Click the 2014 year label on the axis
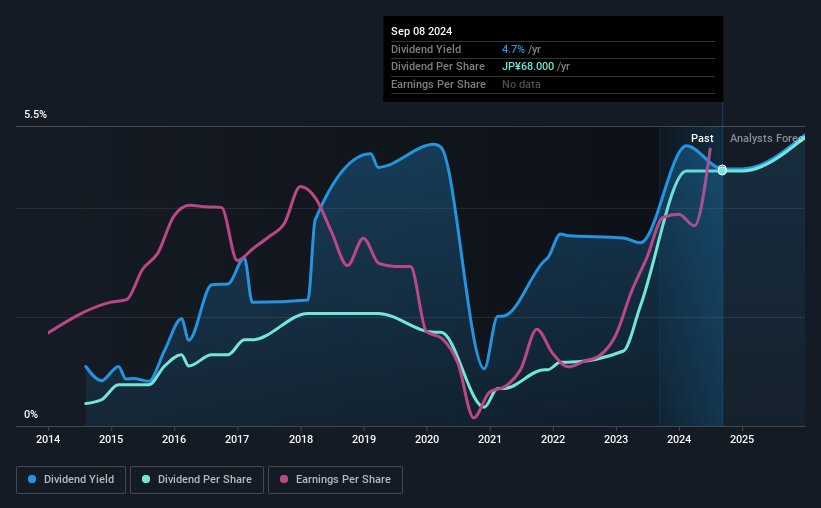This screenshot has height=508, width=821. pyautogui.click(x=49, y=439)
